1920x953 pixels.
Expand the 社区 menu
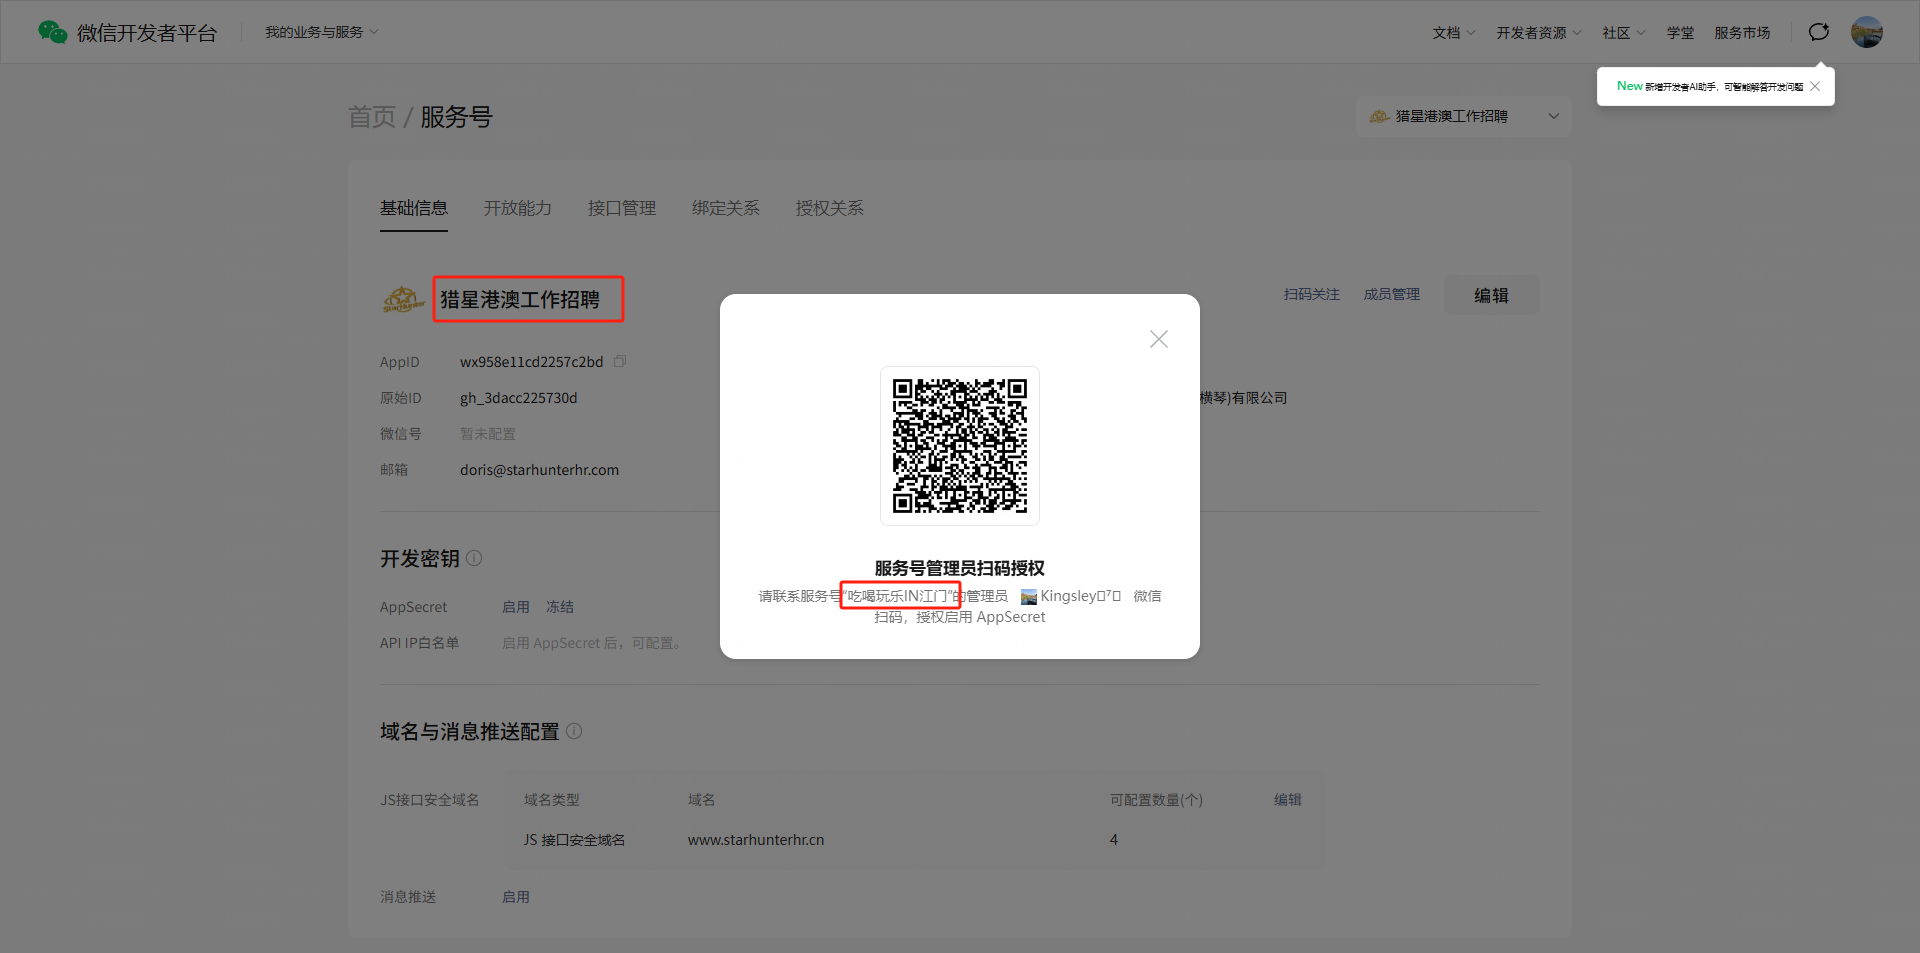click(1624, 33)
